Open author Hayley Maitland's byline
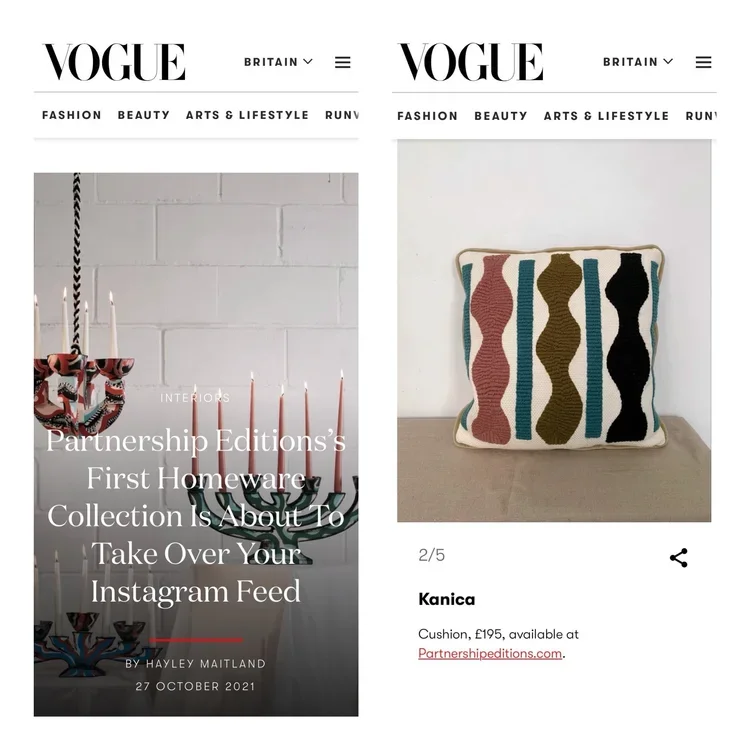The image size is (750, 750). pos(195,664)
